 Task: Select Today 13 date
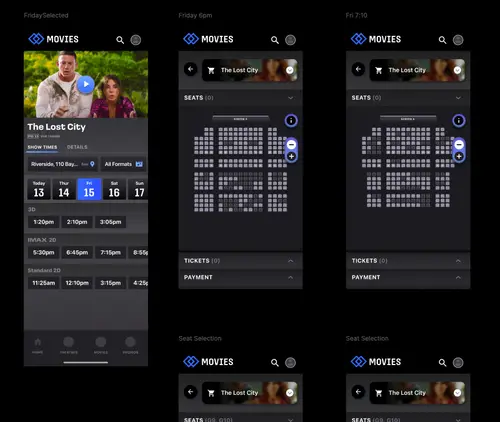(x=39, y=189)
